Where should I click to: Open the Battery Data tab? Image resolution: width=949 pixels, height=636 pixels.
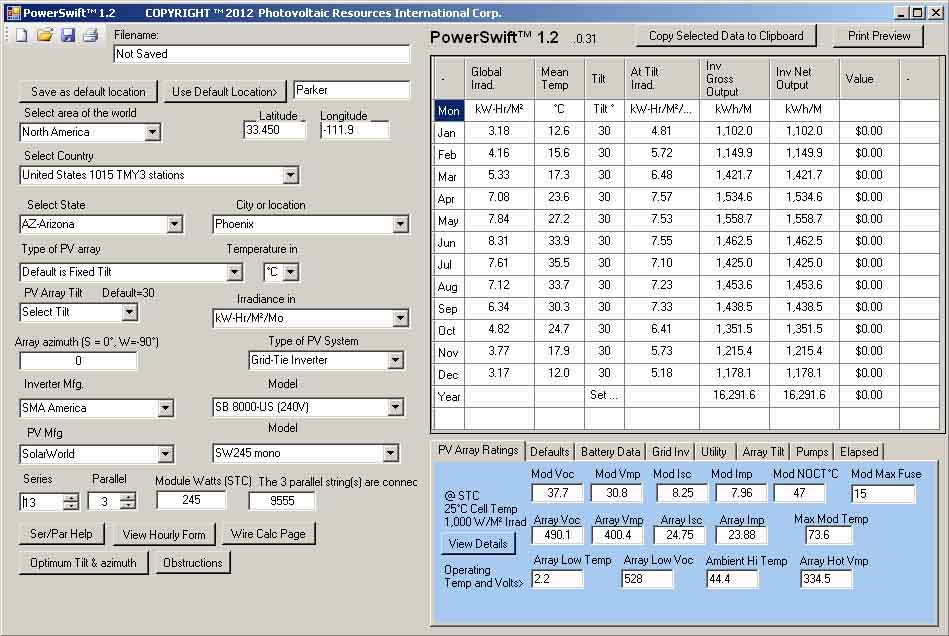coord(610,451)
